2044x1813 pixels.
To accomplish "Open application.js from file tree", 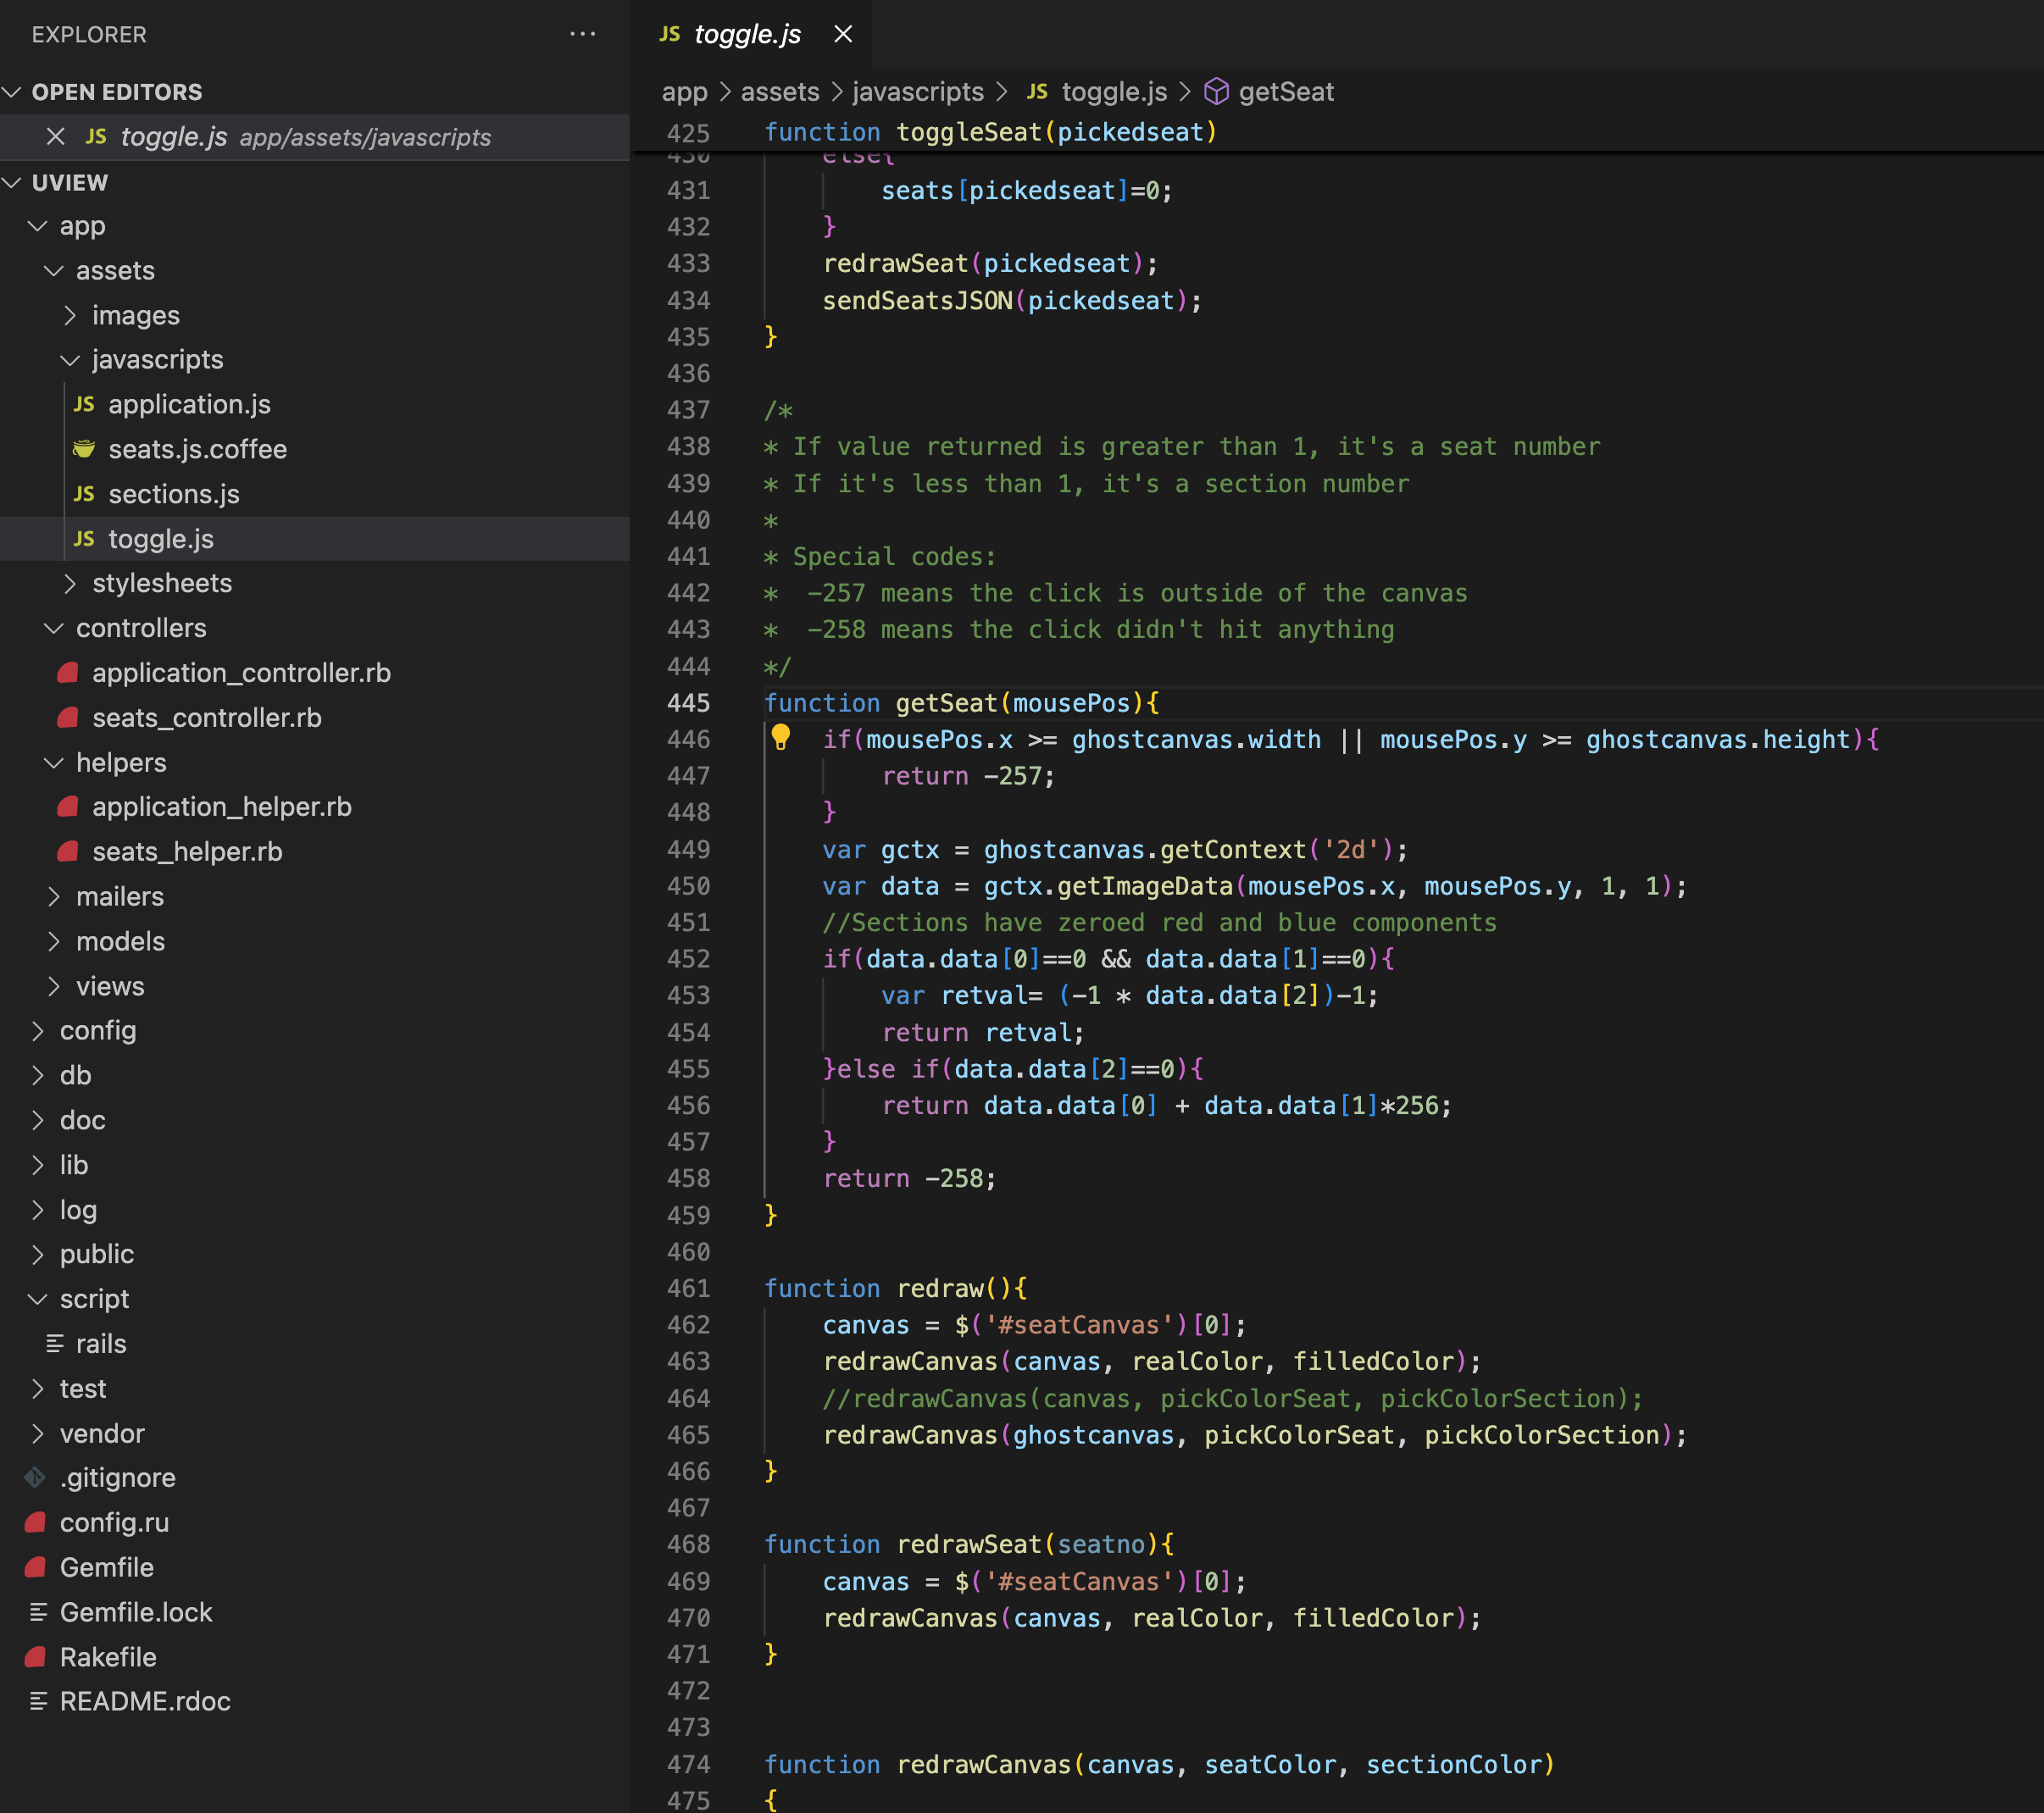I will coord(189,404).
